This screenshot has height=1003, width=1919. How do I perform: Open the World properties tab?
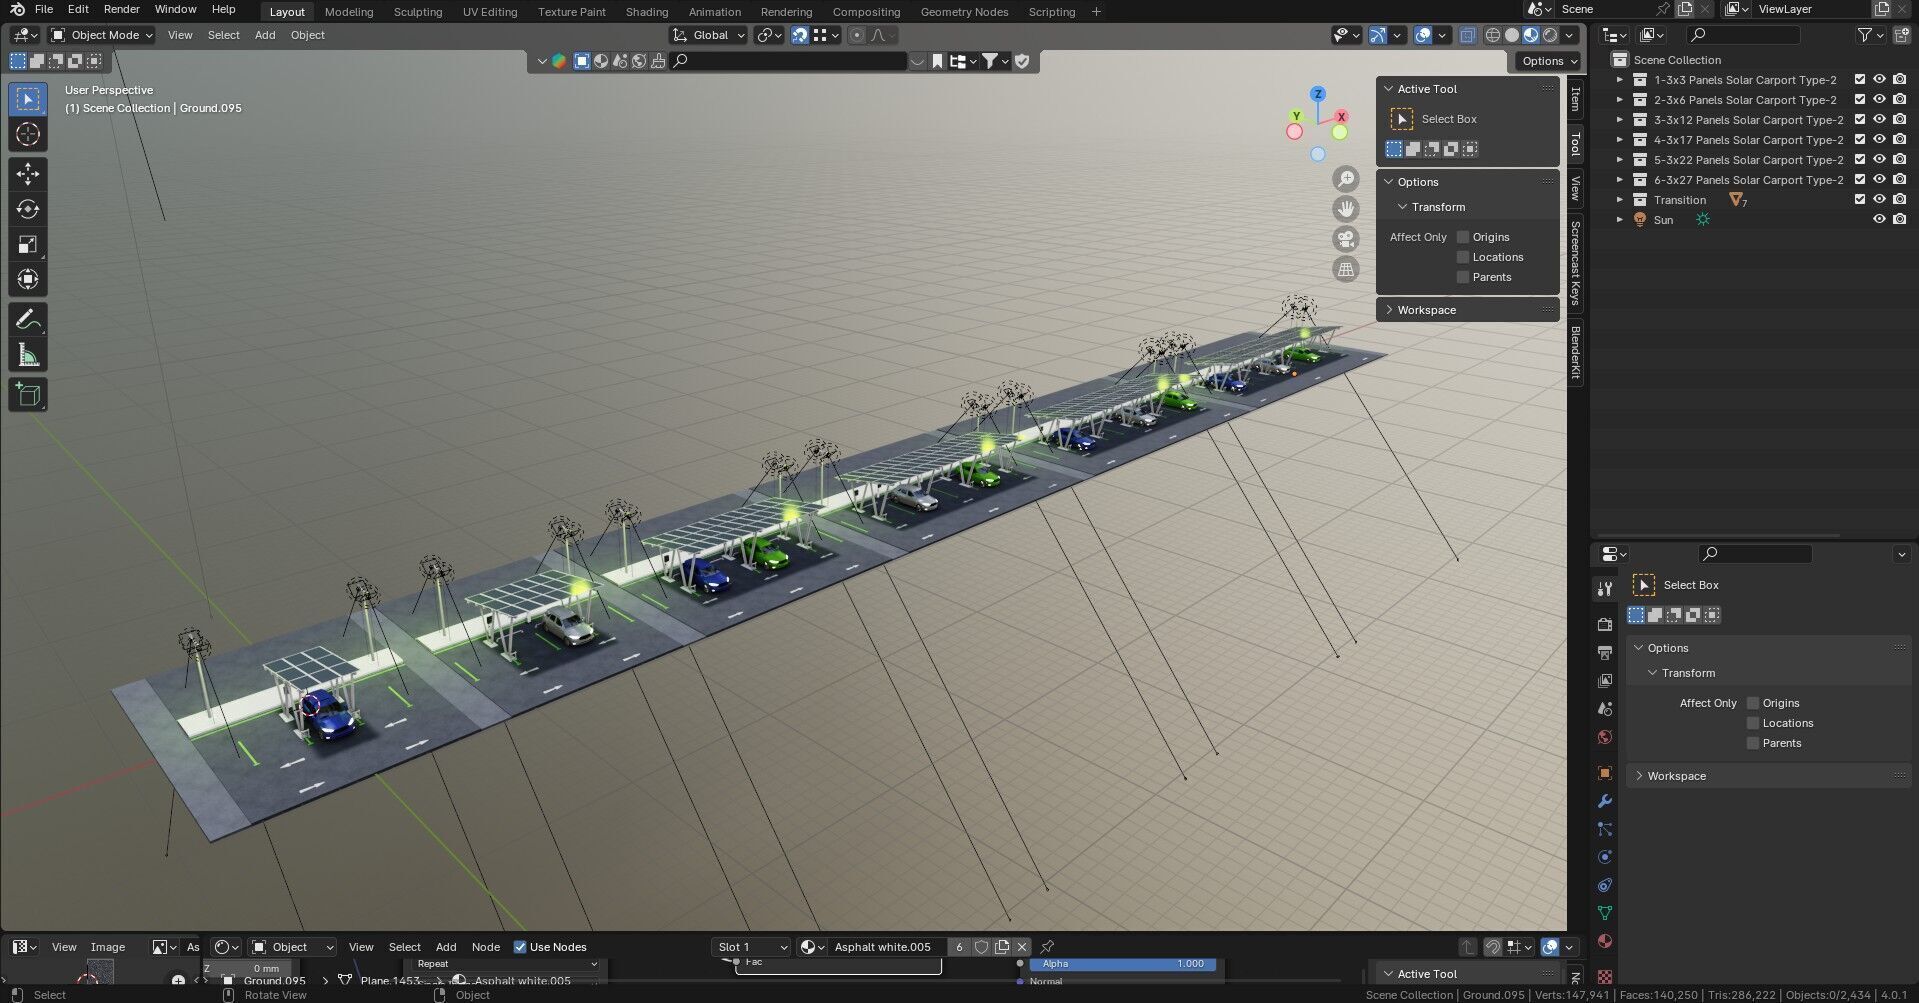1605,737
